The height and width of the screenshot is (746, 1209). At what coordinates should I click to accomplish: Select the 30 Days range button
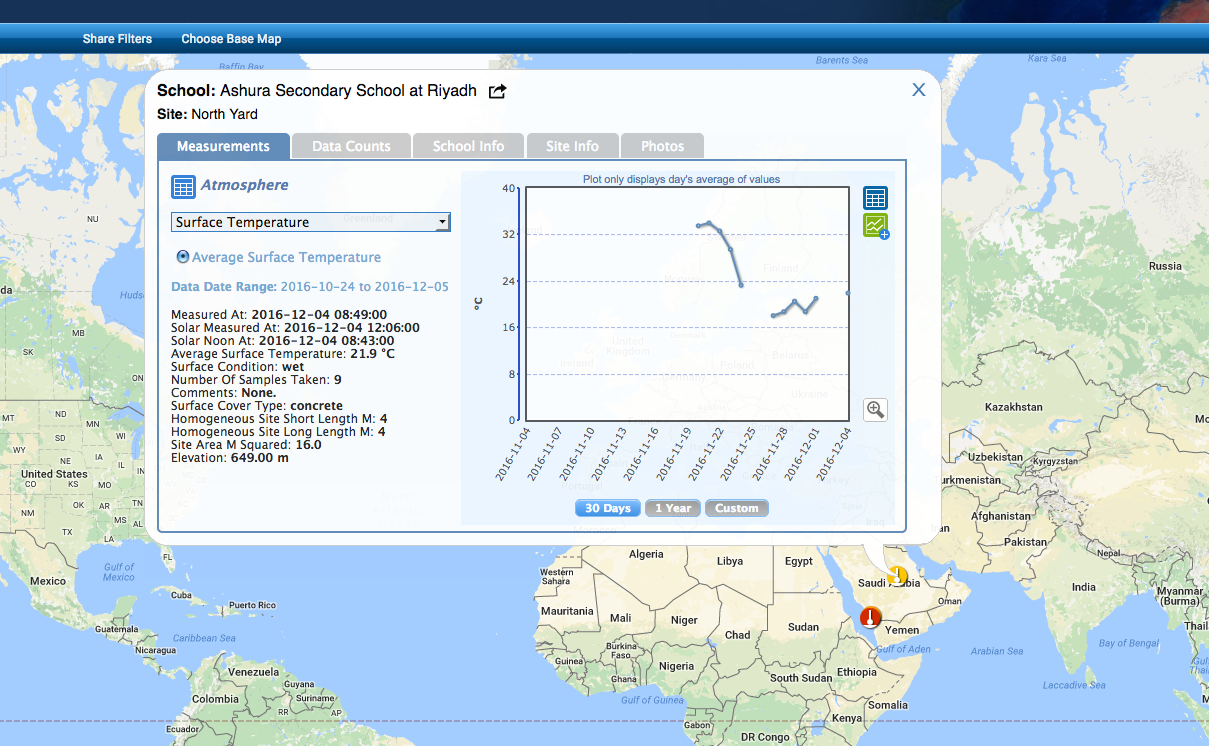[x=607, y=508]
